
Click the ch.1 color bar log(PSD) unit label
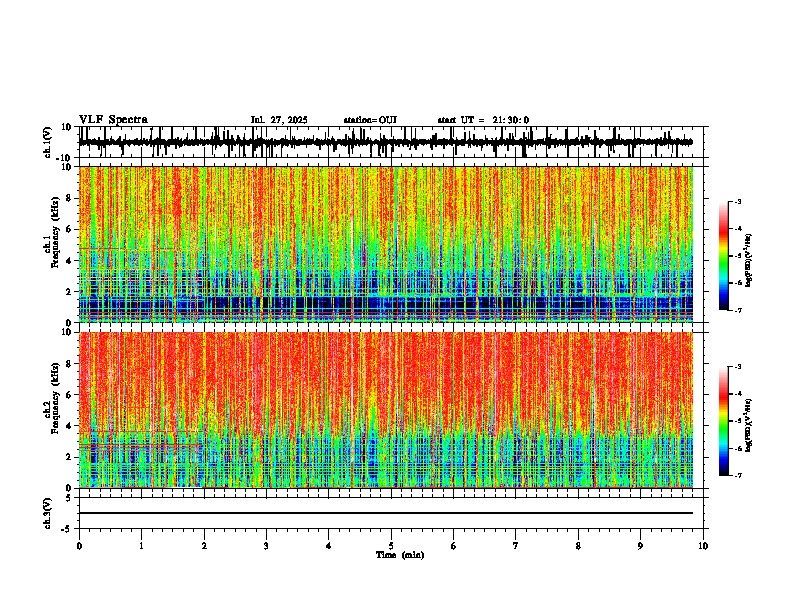tap(749, 260)
